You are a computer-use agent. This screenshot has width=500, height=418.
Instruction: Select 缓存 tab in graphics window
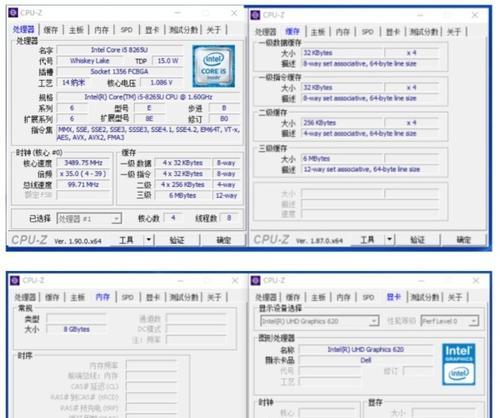tap(293, 297)
